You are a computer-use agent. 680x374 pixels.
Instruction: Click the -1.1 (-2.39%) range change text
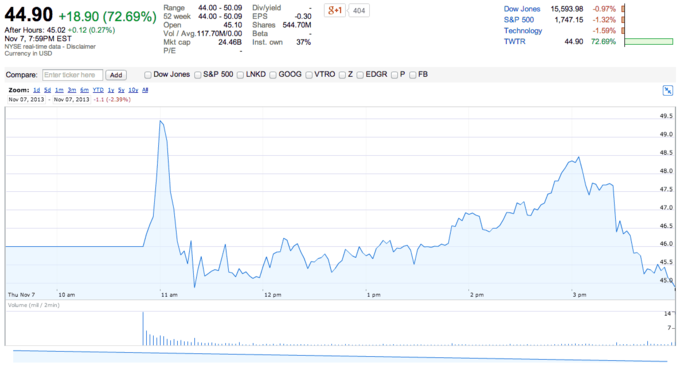click(112, 99)
